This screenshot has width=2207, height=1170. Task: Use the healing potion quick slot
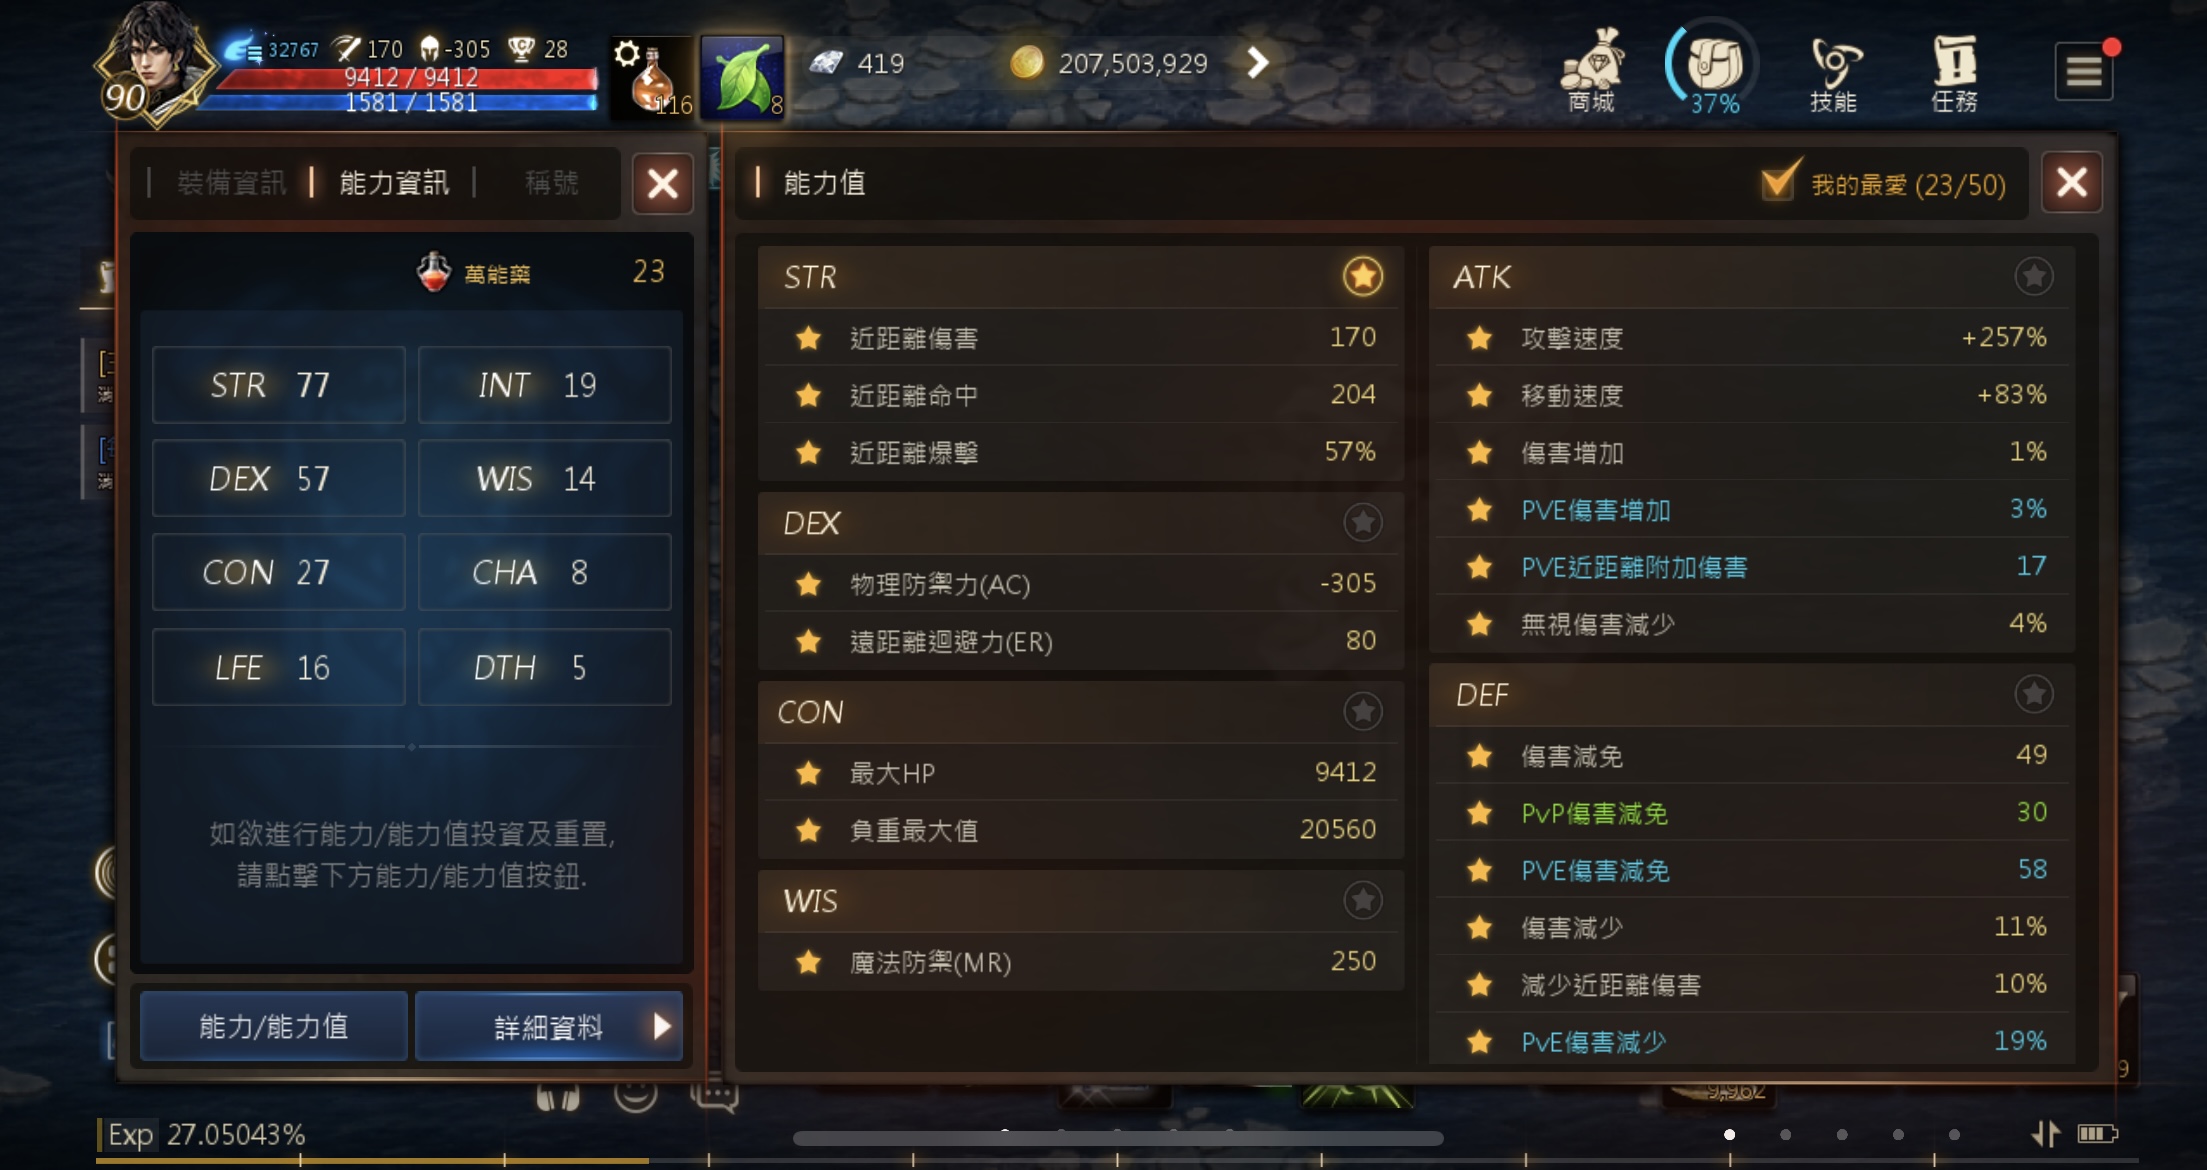point(653,78)
